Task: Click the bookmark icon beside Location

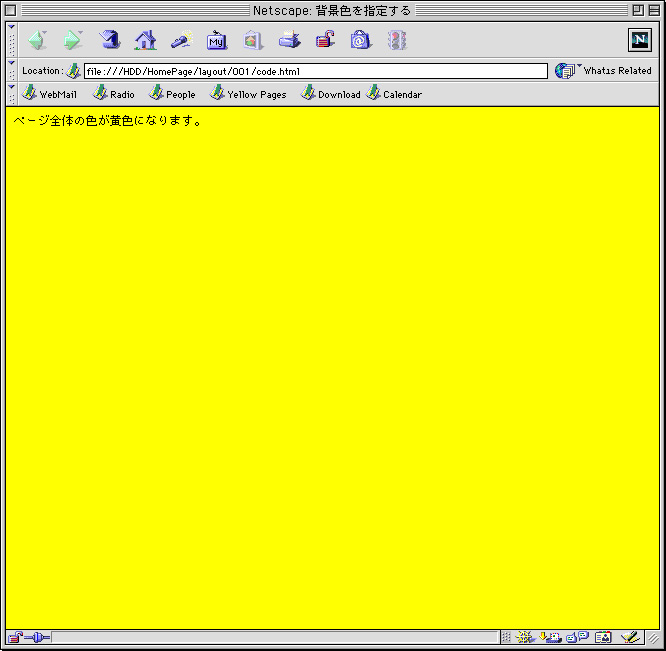Action: [x=73, y=71]
